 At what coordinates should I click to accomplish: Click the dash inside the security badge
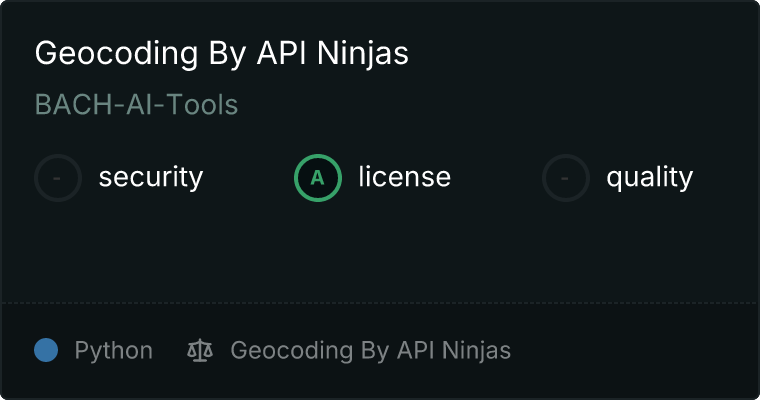[58, 179]
